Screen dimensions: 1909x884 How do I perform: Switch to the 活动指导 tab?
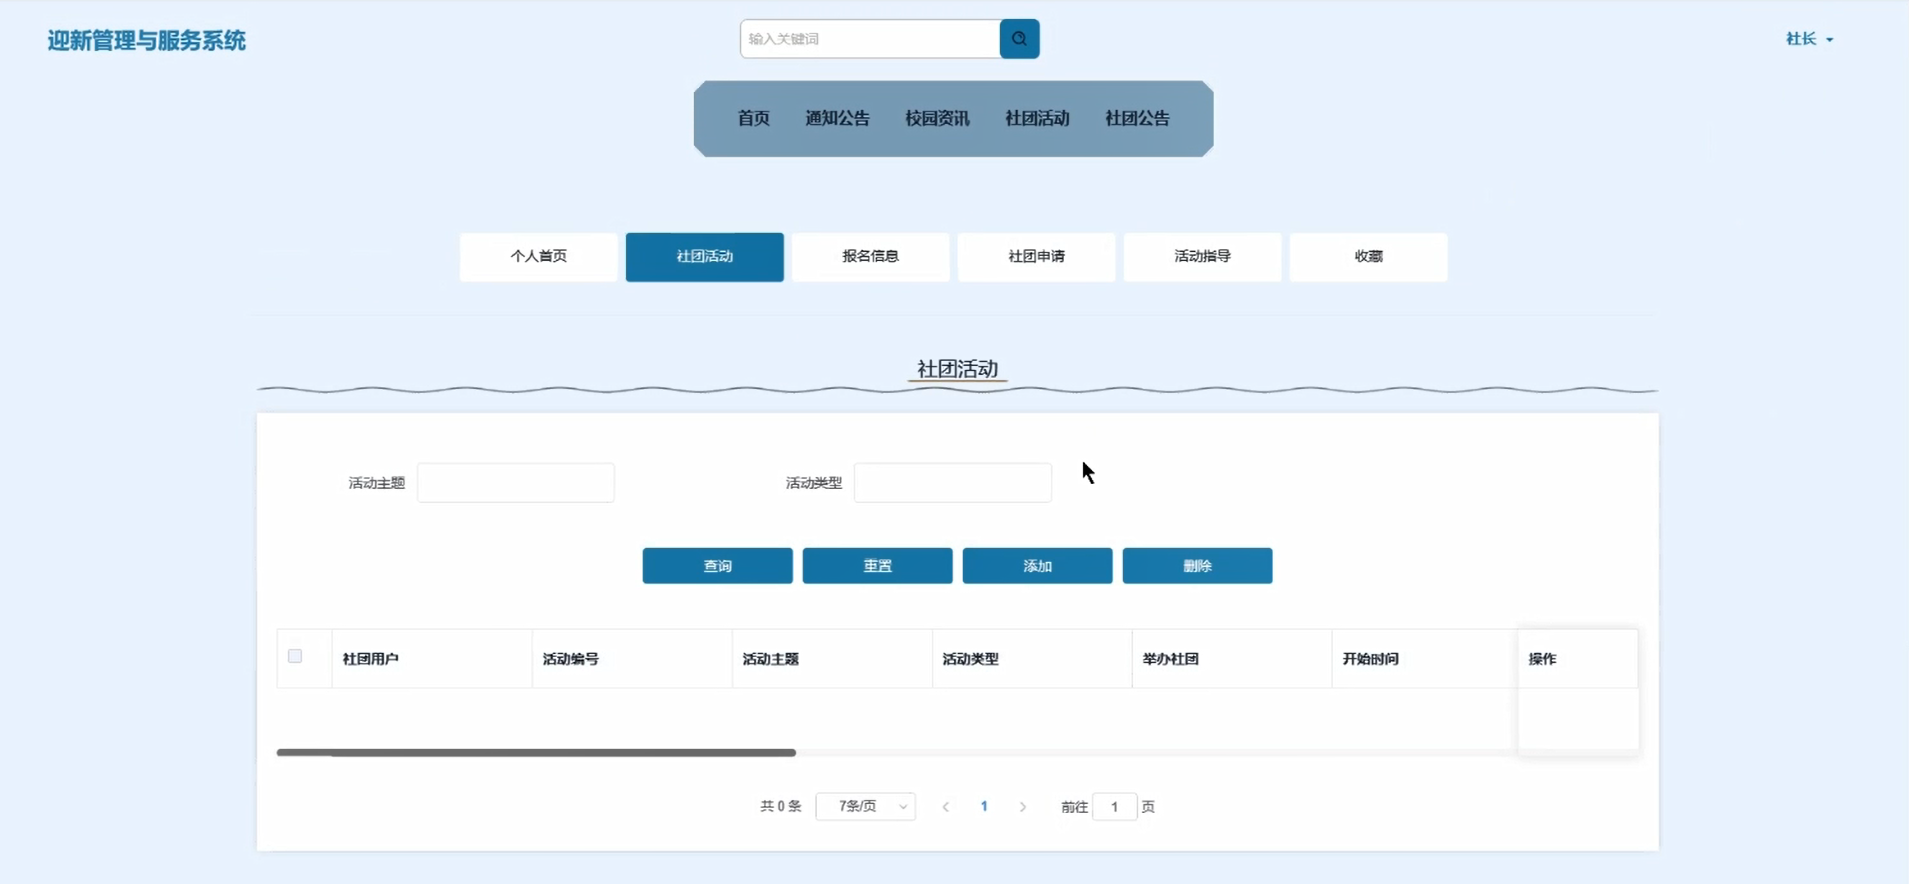pos(1202,257)
